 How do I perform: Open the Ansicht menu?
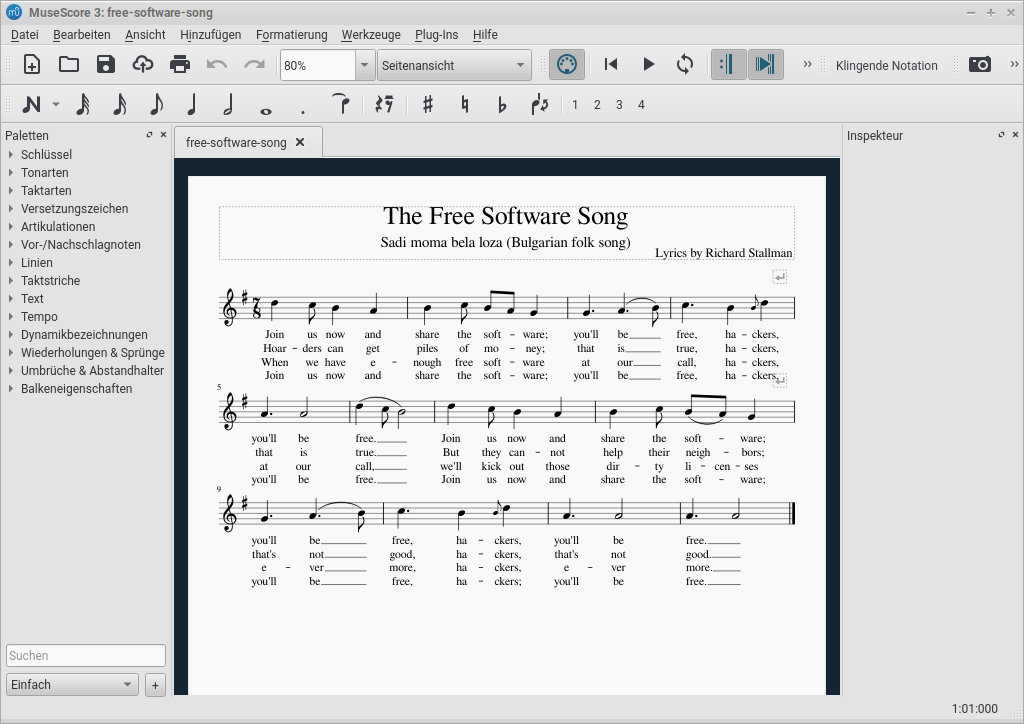click(x=145, y=35)
